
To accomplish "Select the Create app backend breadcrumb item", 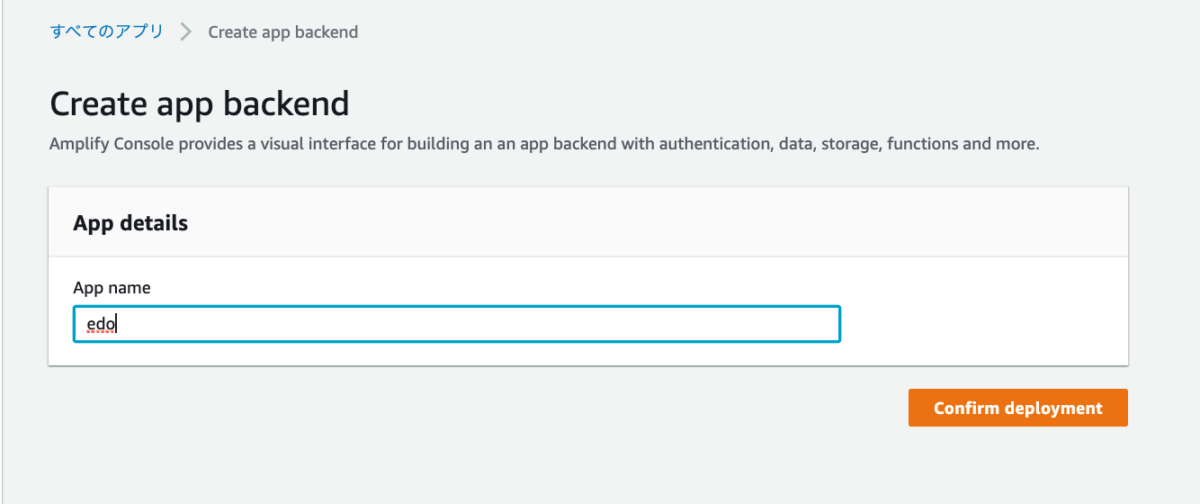I will [282, 32].
